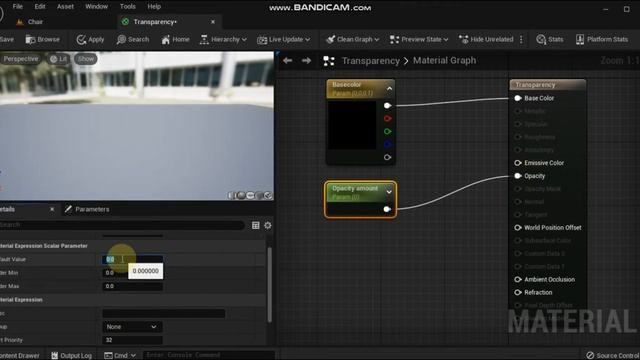The width and height of the screenshot is (640, 360).
Task: Click the Slider Max value field
Action: (x=132, y=286)
